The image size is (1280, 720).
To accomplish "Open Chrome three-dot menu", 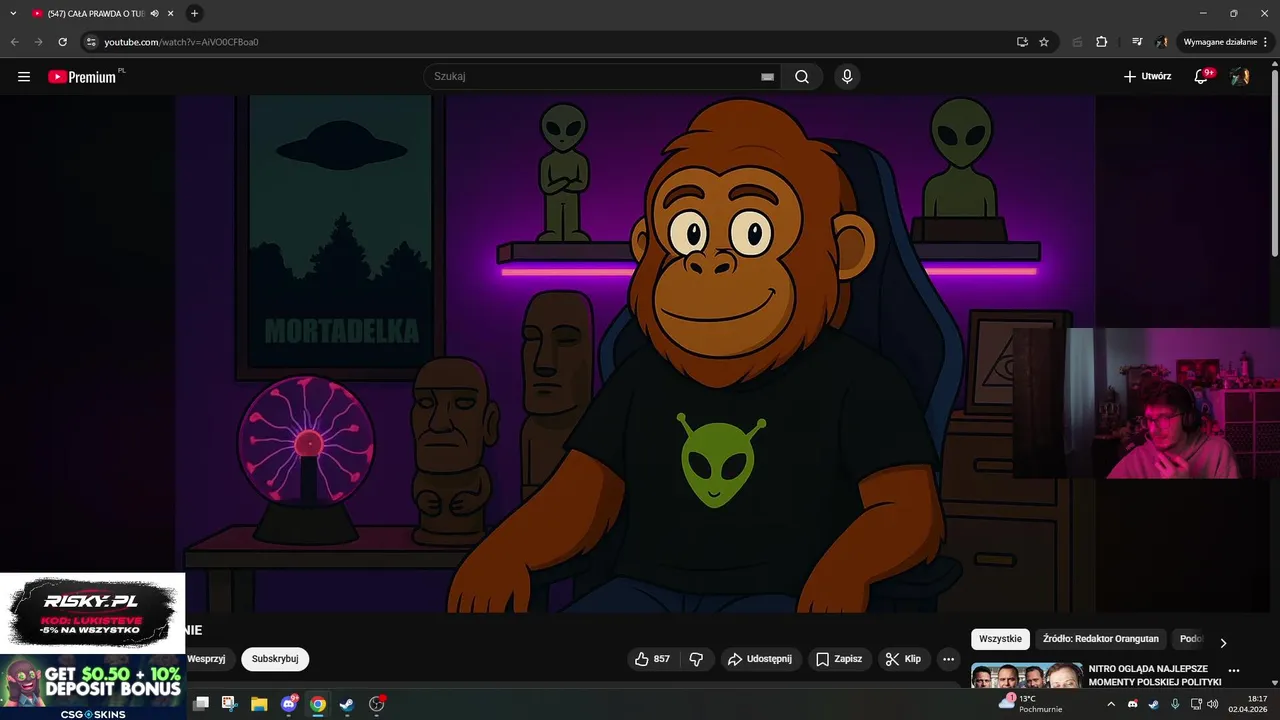I will point(1266,42).
